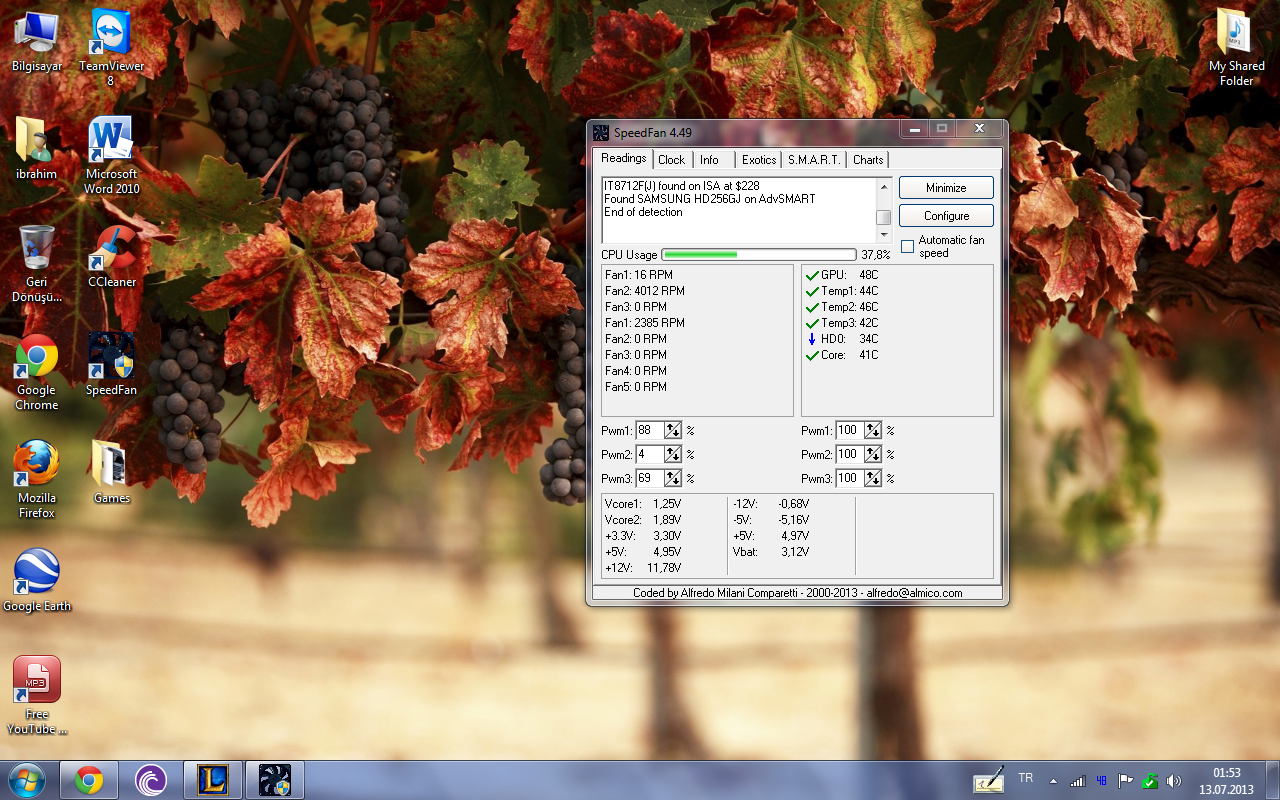The height and width of the screenshot is (800, 1280).
Task: Click the 'Fan1: 2385 RPM' reading
Action: tap(645, 323)
